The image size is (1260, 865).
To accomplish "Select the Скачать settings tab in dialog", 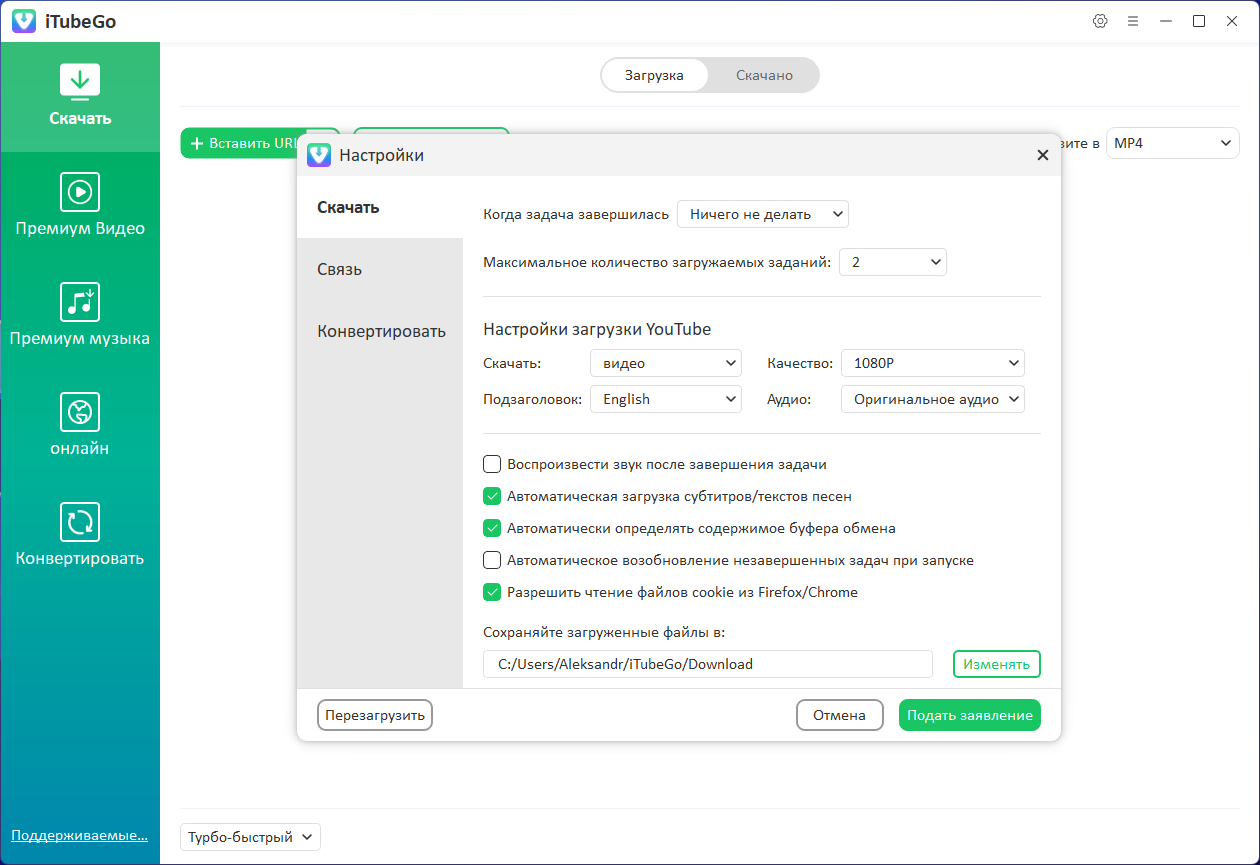I will pyautogui.click(x=380, y=208).
